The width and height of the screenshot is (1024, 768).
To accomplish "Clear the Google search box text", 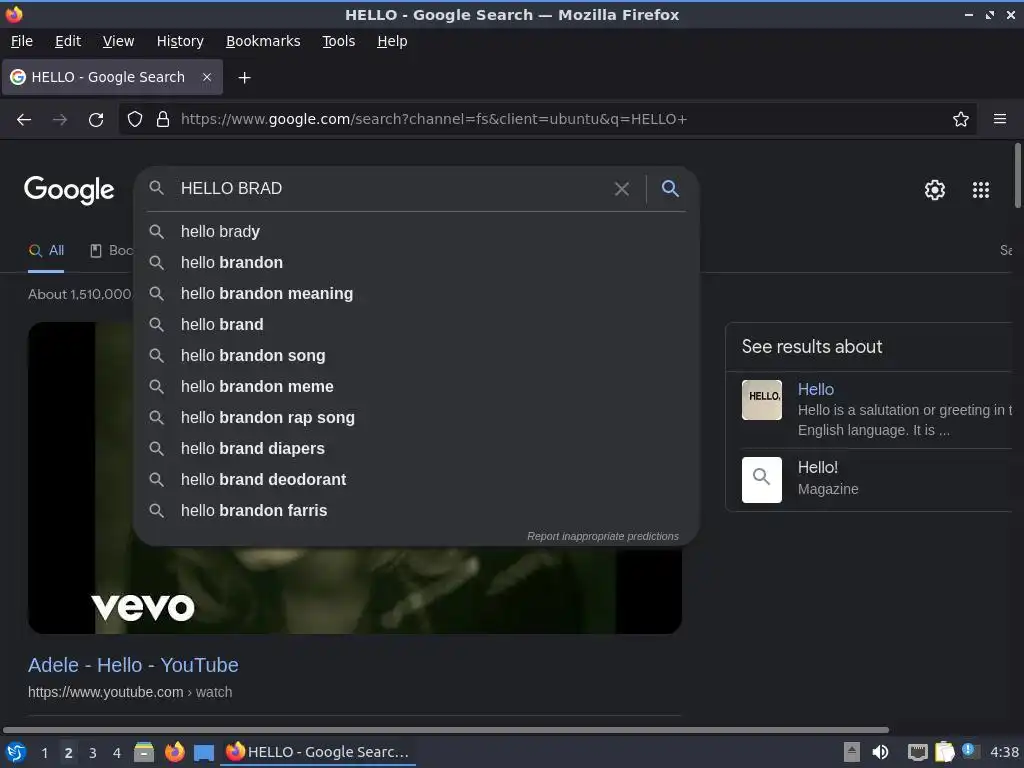I will pos(622,189).
